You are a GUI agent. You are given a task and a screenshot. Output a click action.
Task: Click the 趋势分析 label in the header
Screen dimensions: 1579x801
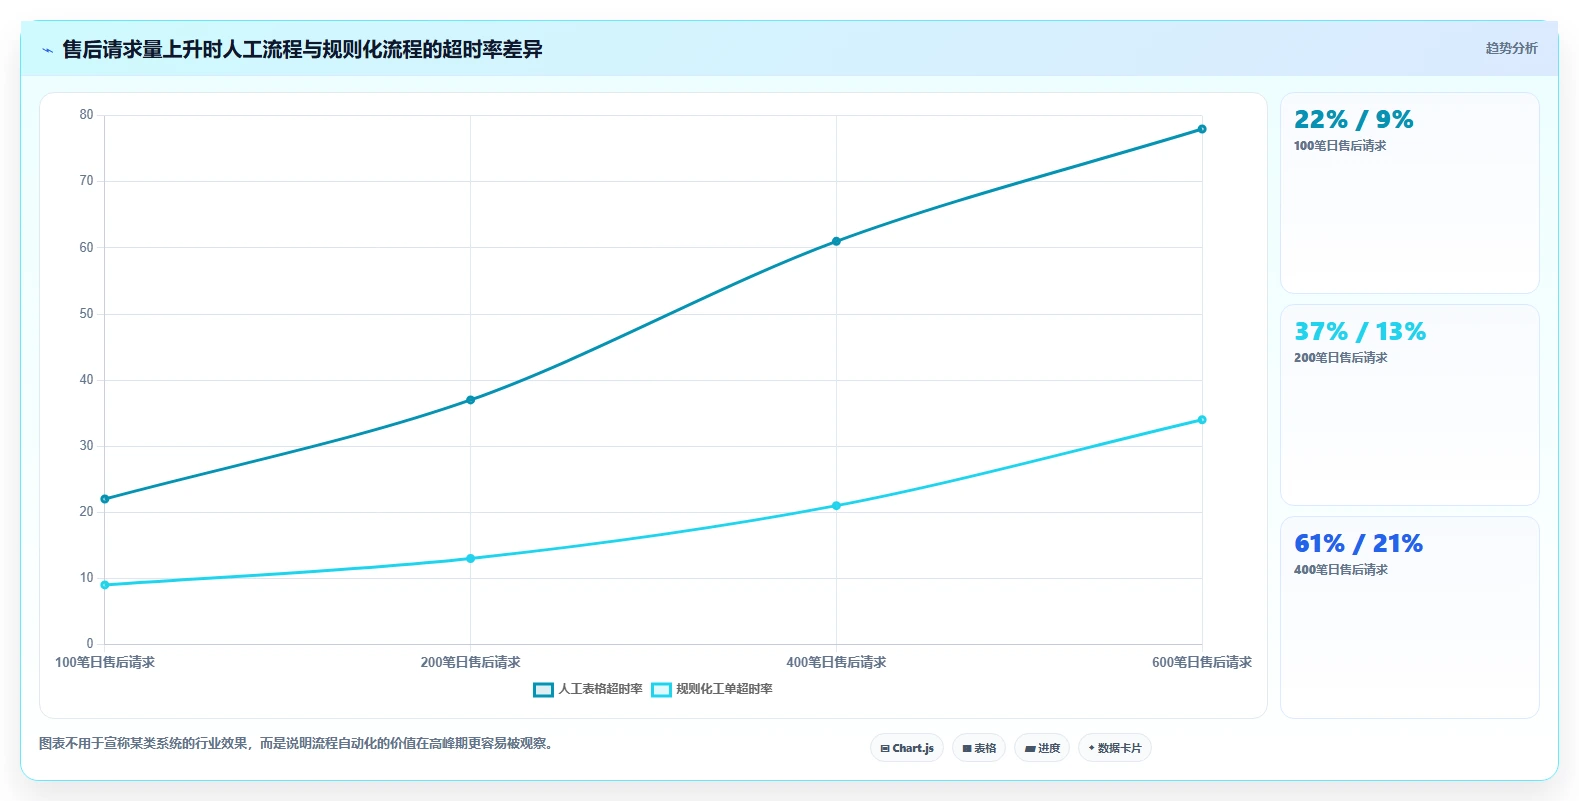(1511, 48)
